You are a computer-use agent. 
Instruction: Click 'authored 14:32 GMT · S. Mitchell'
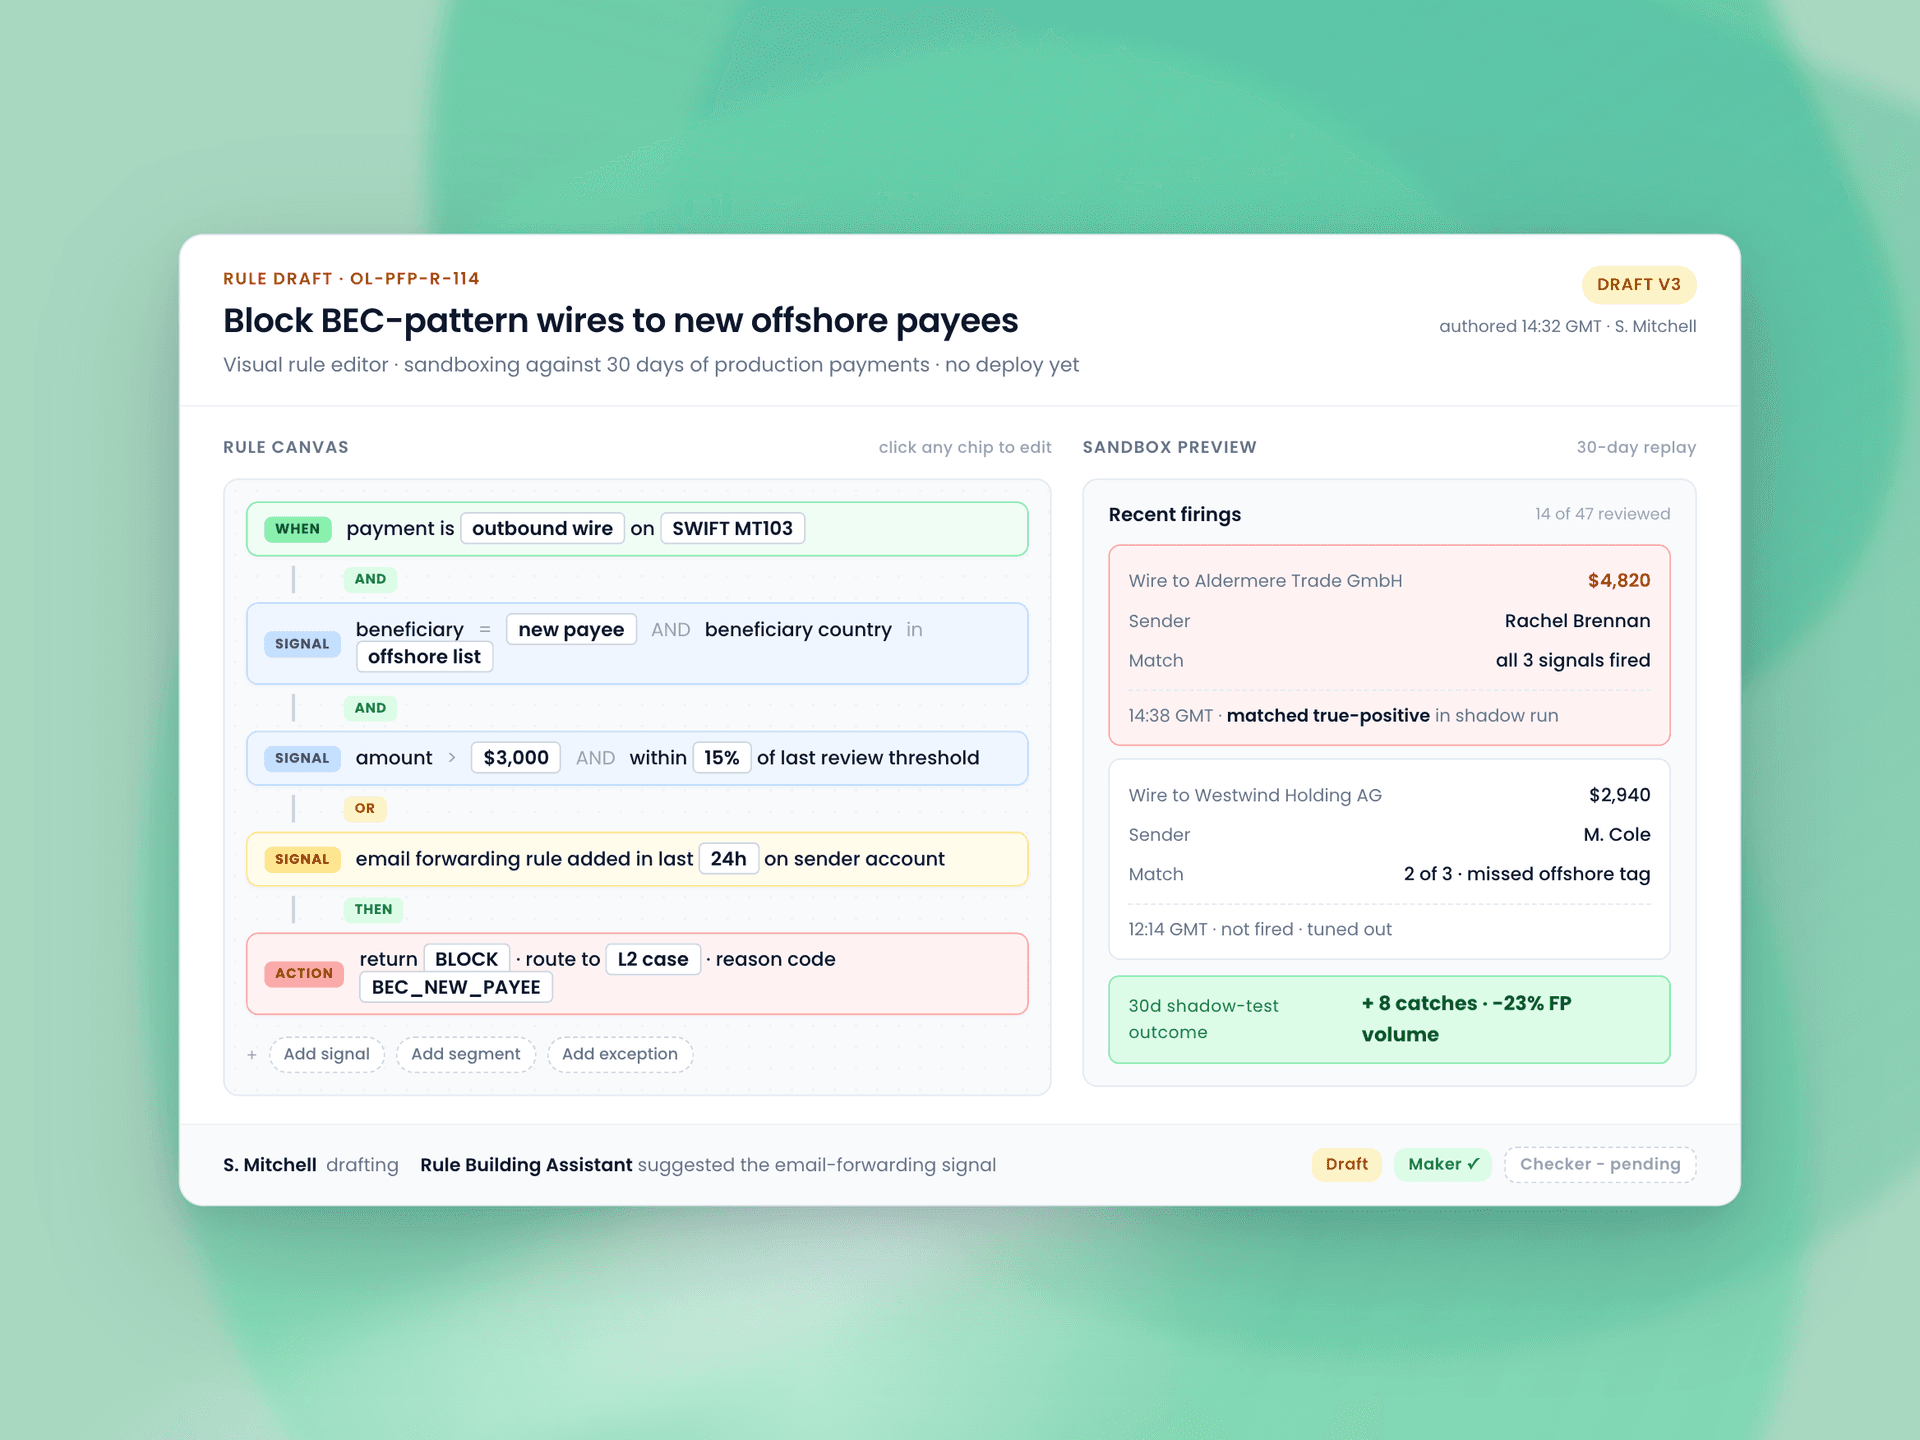(x=1567, y=327)
